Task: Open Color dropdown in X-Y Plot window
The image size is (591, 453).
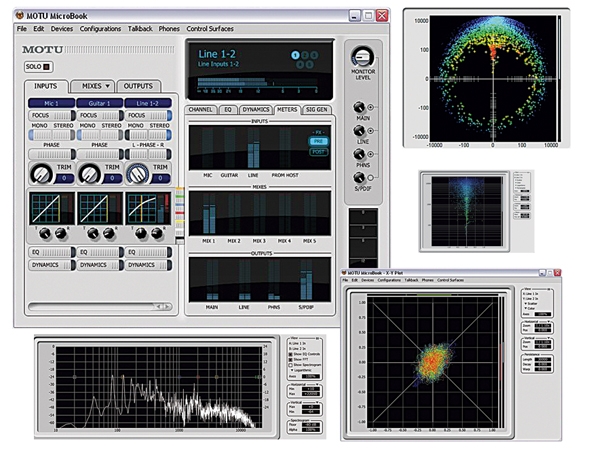Action: tap(530, 308)
